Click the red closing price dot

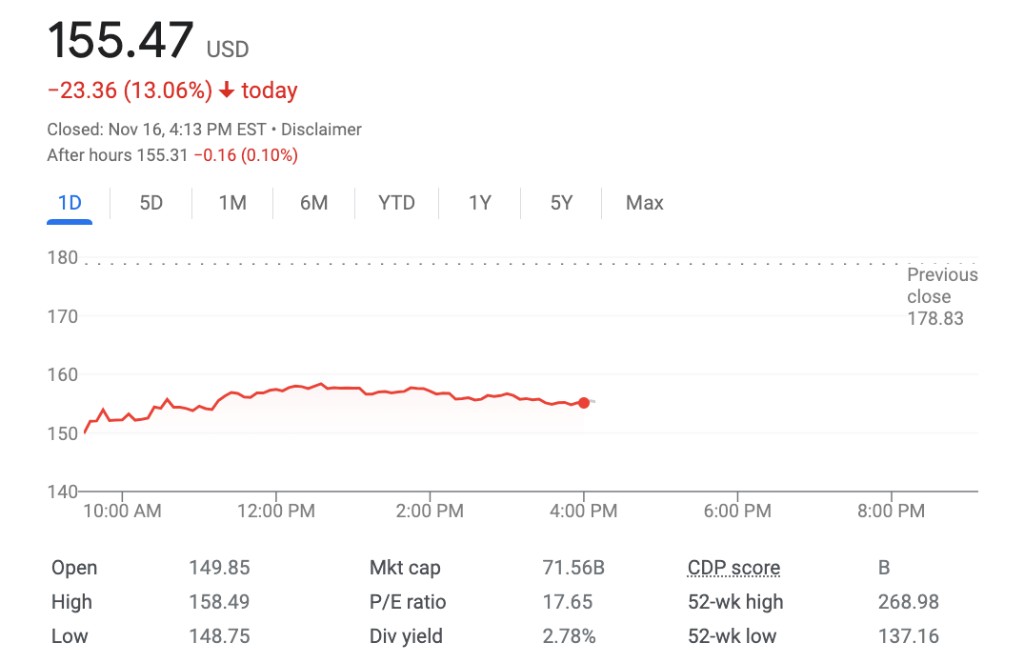point(584,402)
